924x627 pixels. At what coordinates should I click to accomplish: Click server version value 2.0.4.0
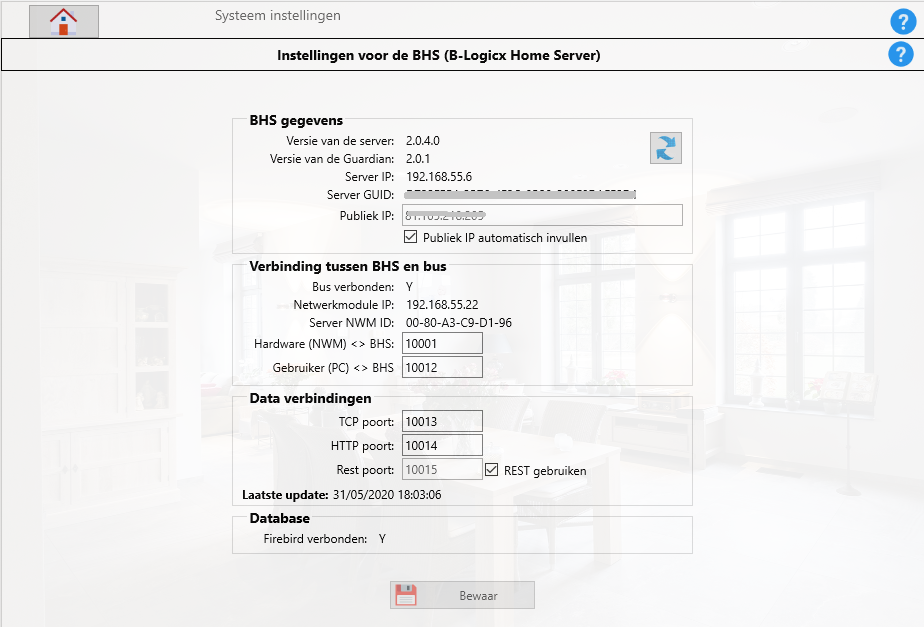tap(423, 141)
